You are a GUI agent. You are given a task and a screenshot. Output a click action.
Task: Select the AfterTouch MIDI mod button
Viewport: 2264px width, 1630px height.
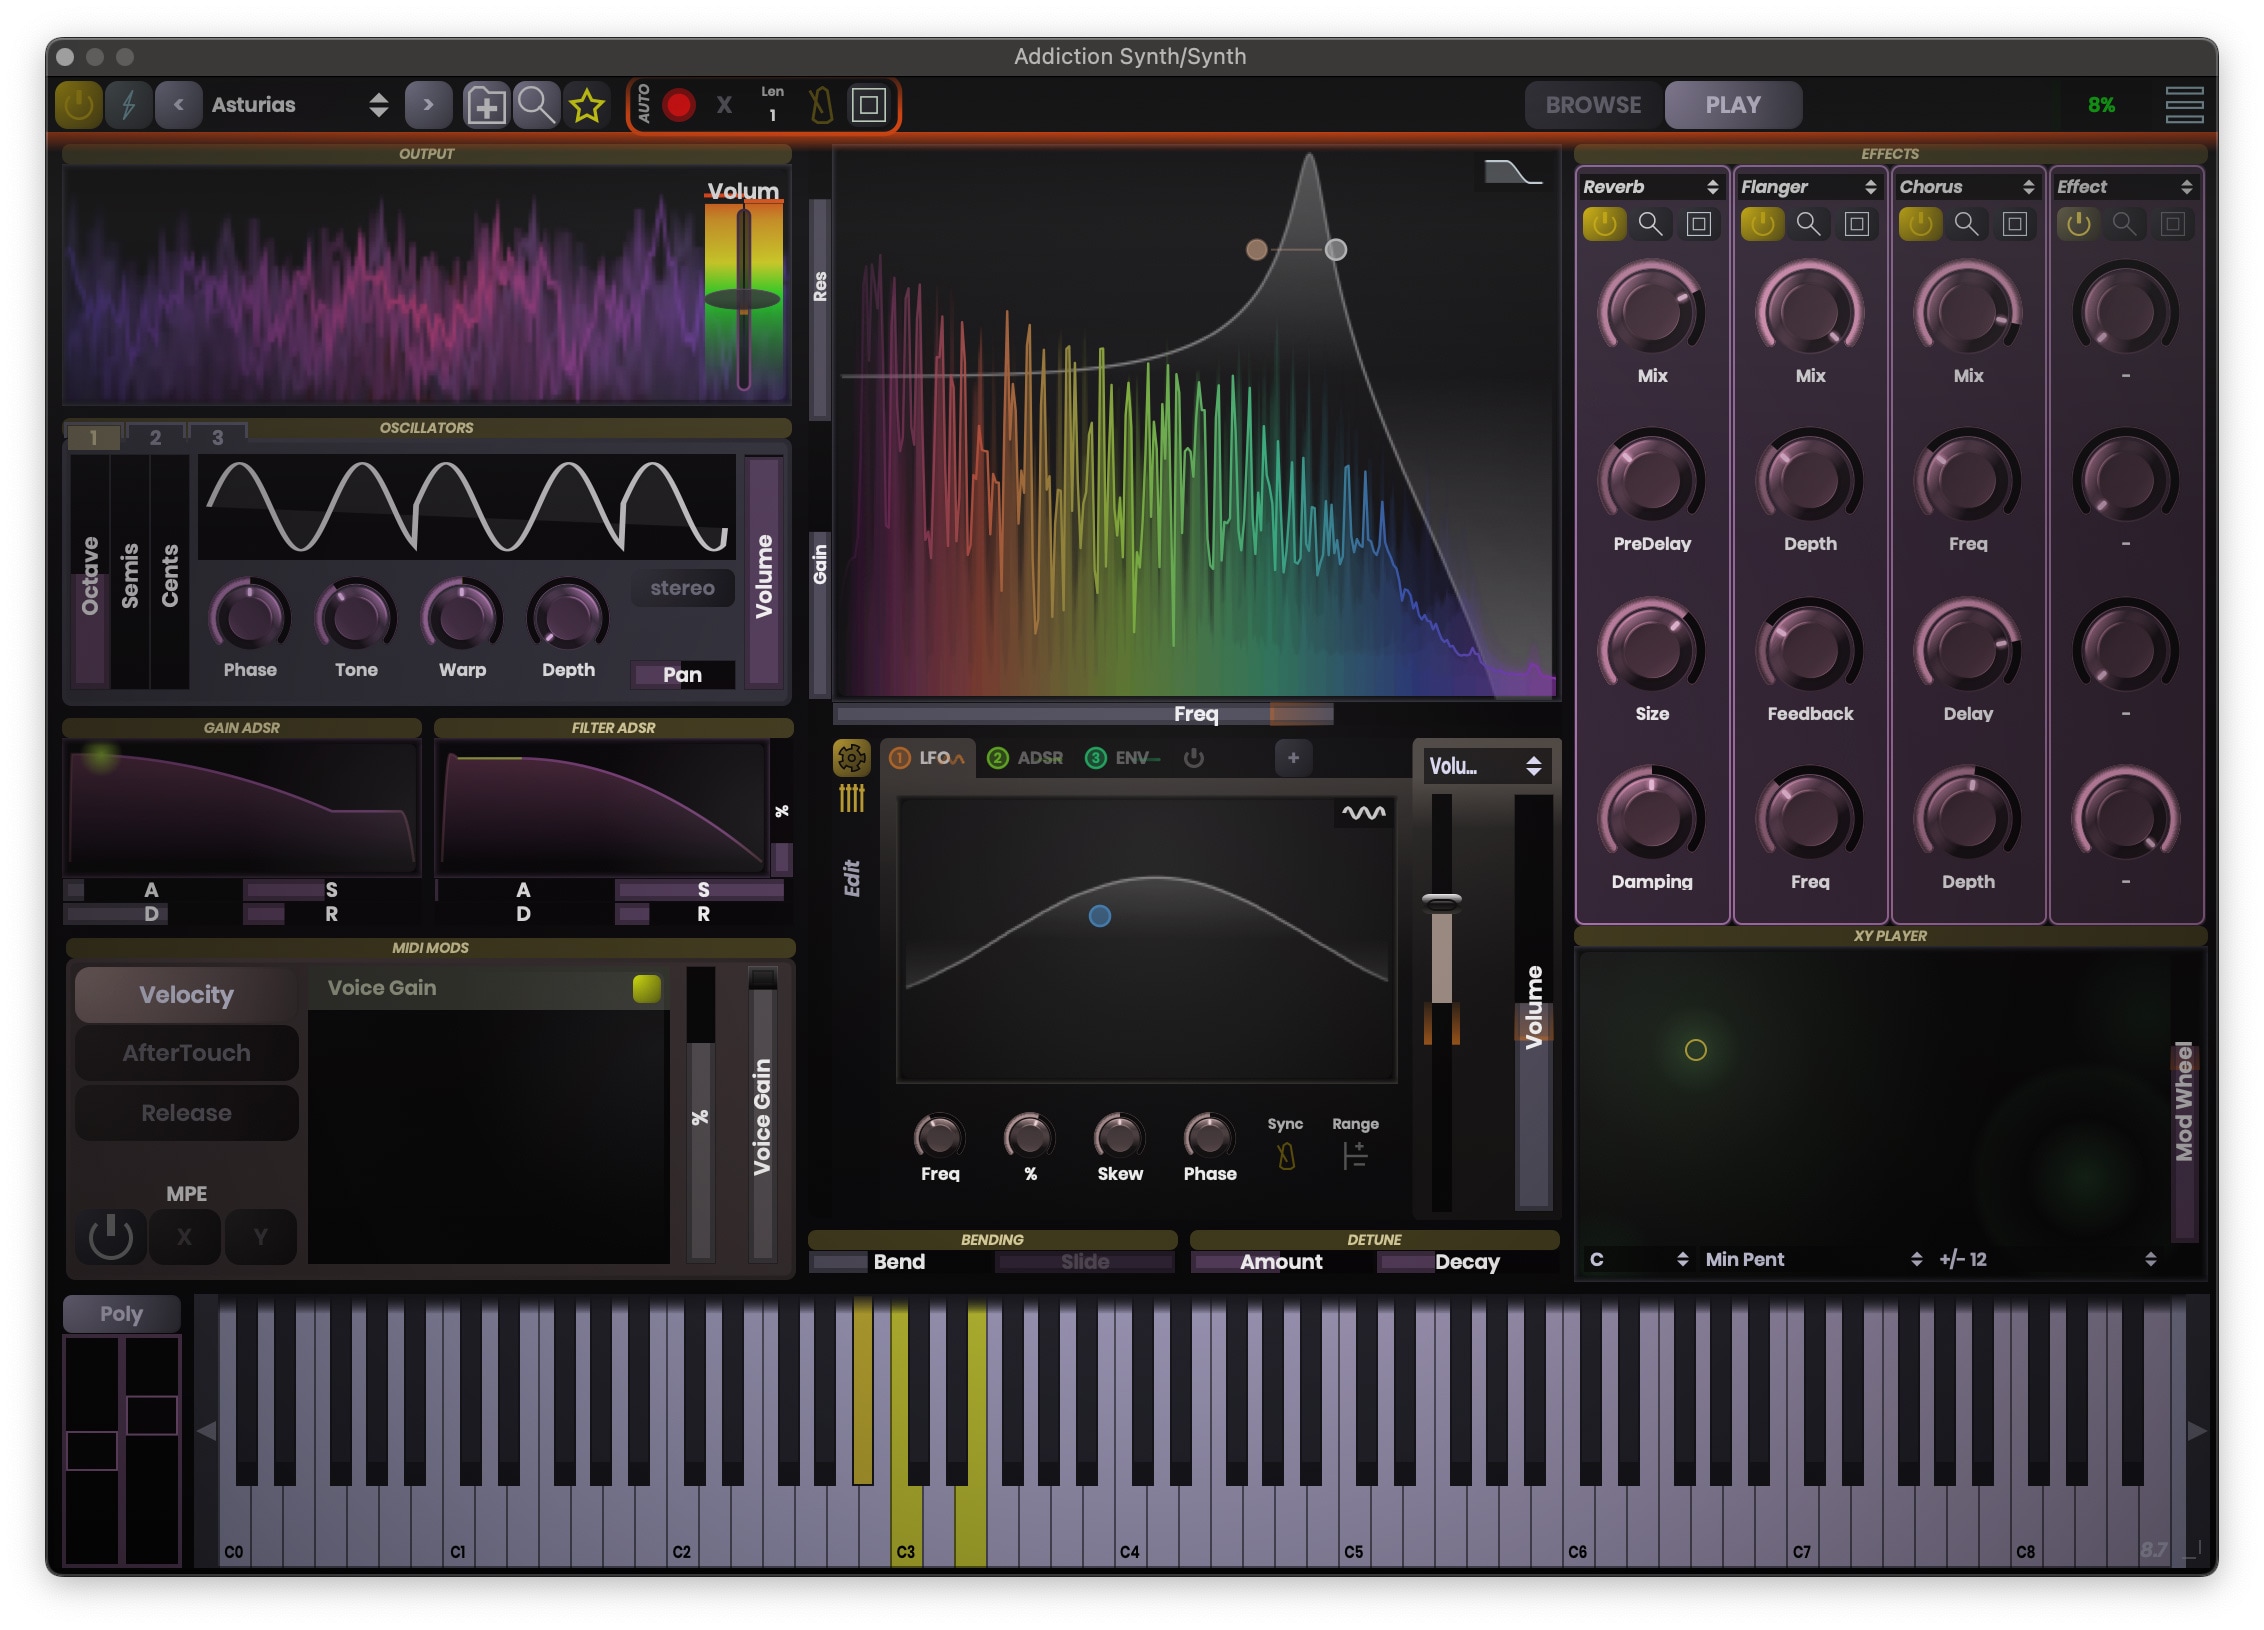click(186, 1052)
